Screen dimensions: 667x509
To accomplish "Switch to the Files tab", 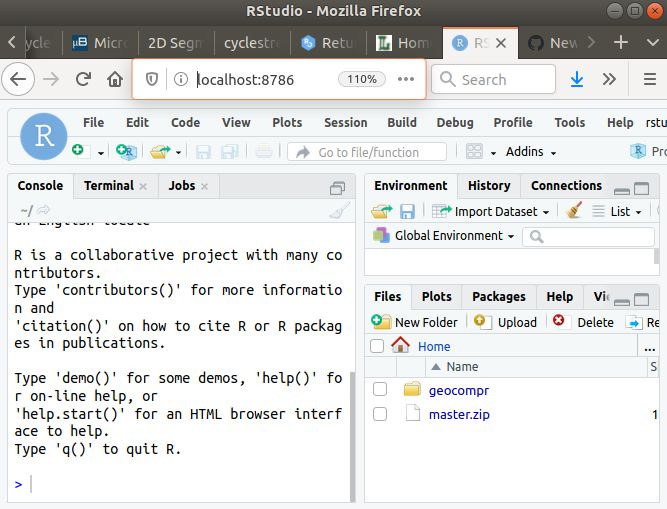I will [388, 297].
